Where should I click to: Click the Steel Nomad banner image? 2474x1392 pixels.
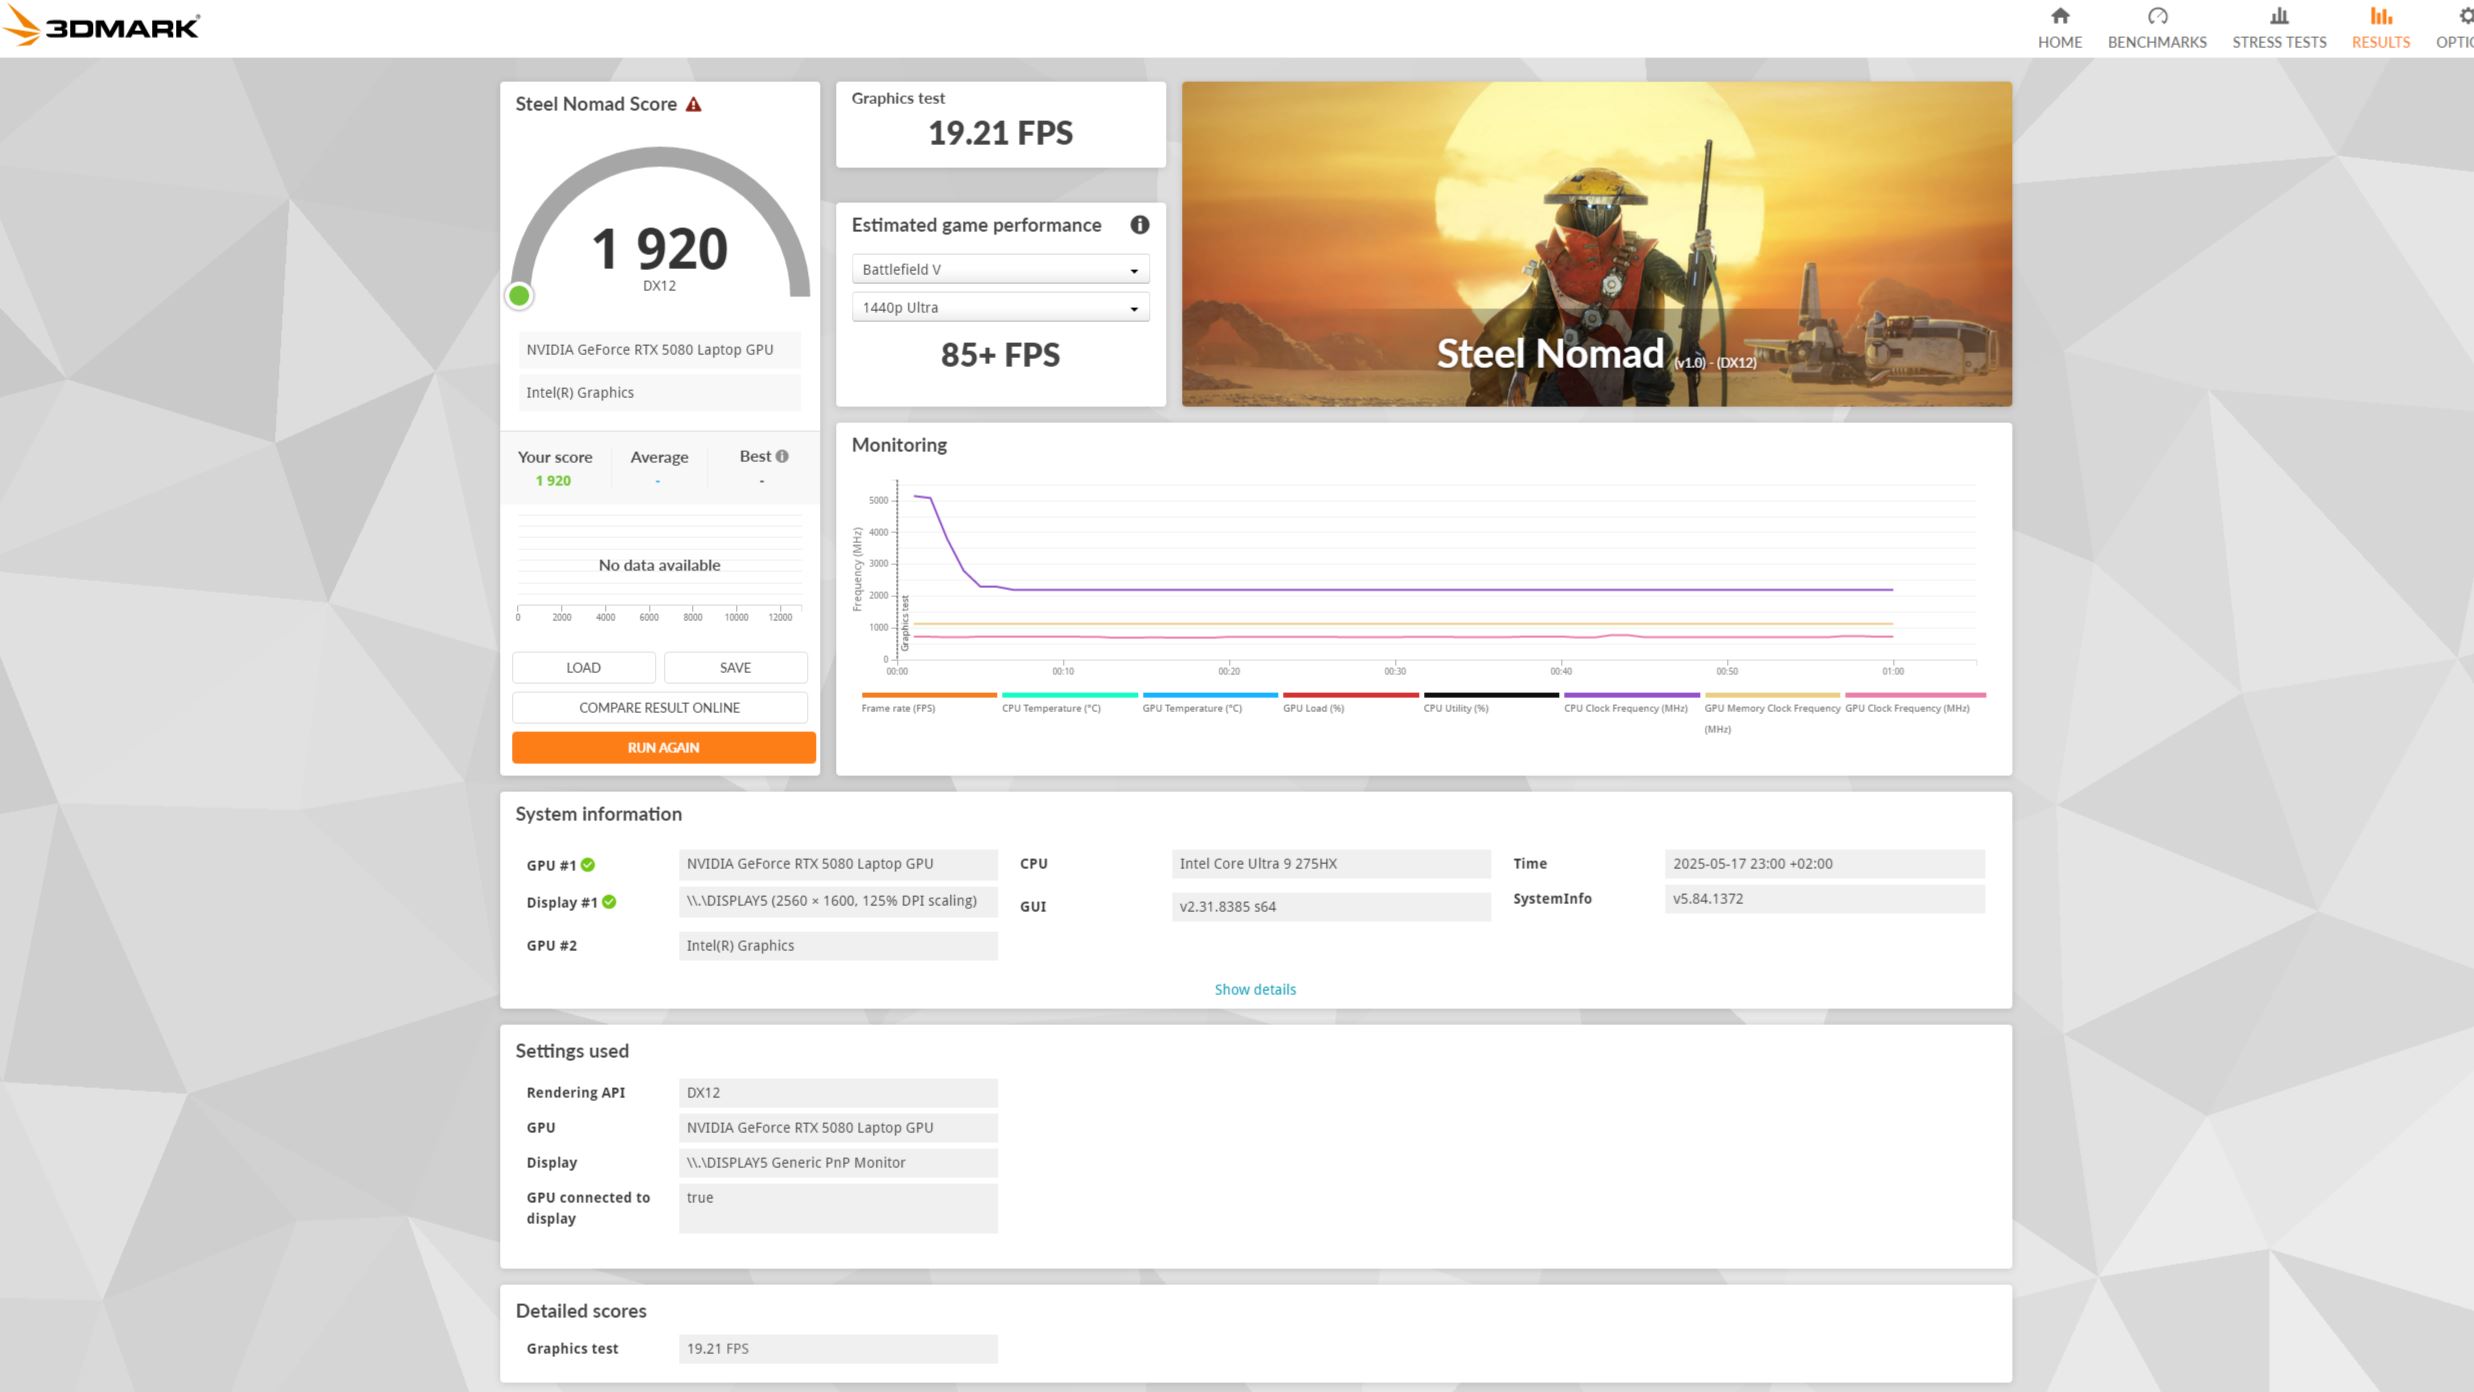[1596, 244]
